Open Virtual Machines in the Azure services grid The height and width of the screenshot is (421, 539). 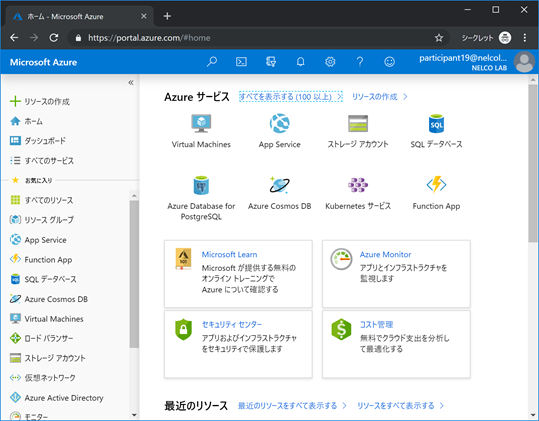click(x=201, y=131)
